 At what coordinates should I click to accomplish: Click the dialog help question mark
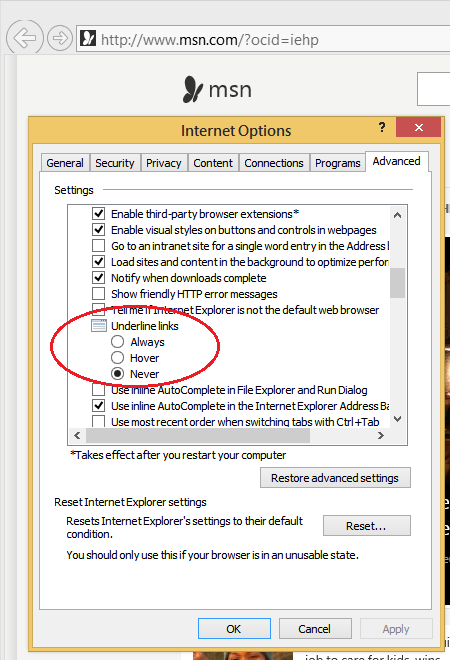382,127
